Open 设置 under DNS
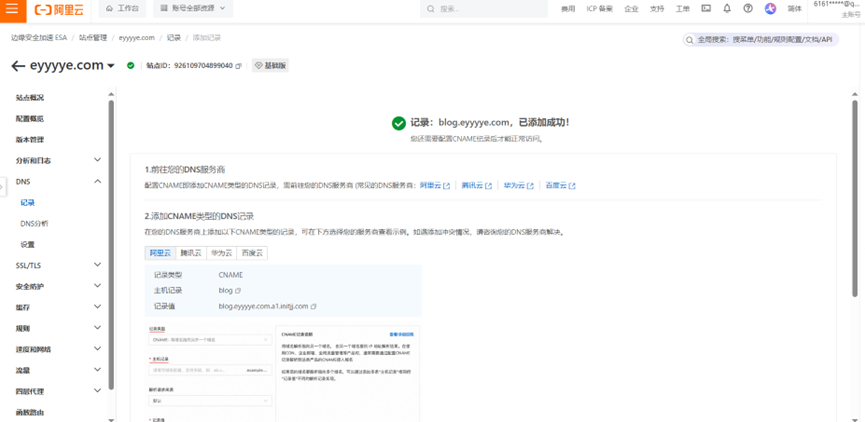865x422 pixels. click(x=28, y=244)
